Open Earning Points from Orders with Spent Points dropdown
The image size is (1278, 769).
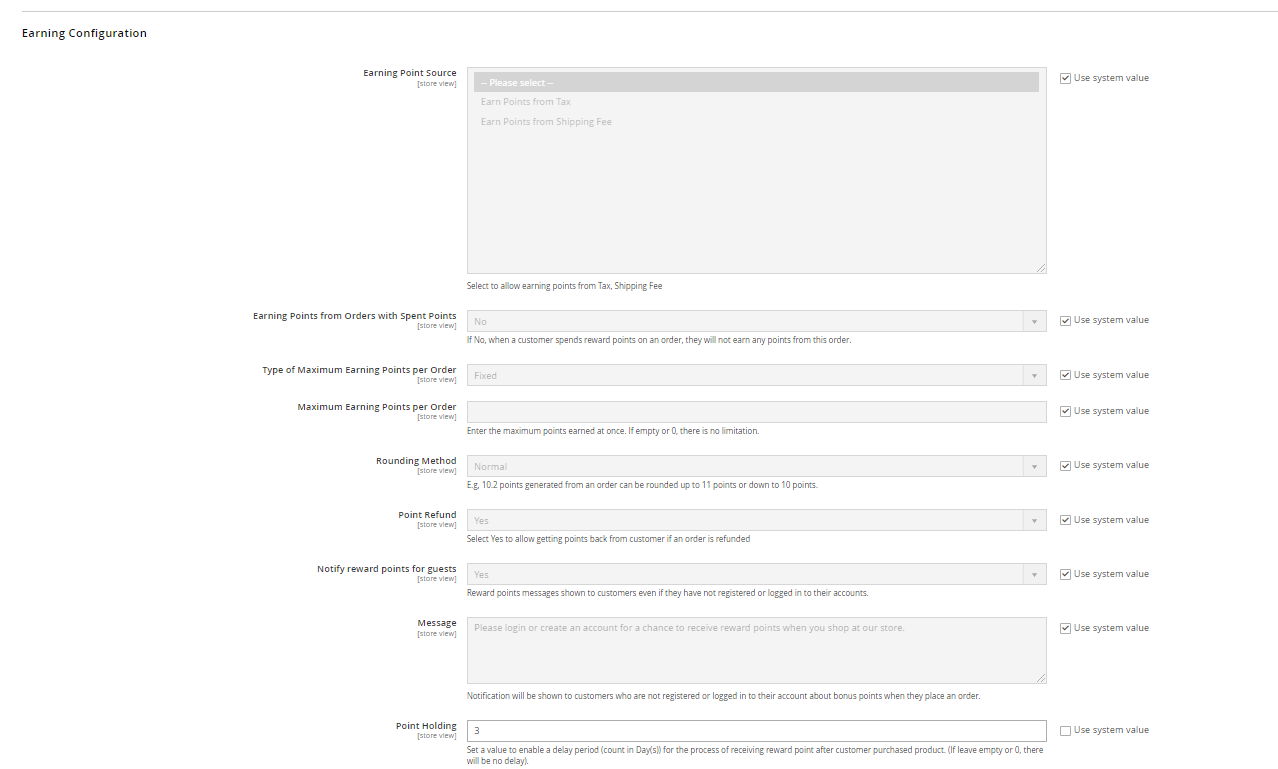coord(756,321)
